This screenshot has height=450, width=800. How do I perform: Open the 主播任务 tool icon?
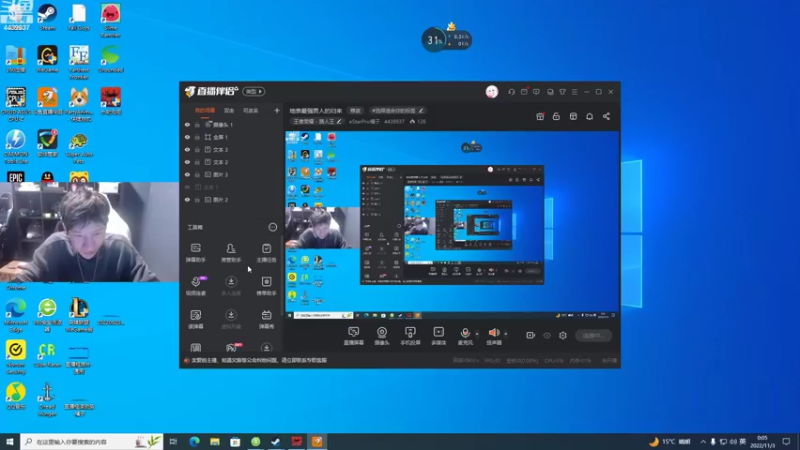click(x=266, y=253)
